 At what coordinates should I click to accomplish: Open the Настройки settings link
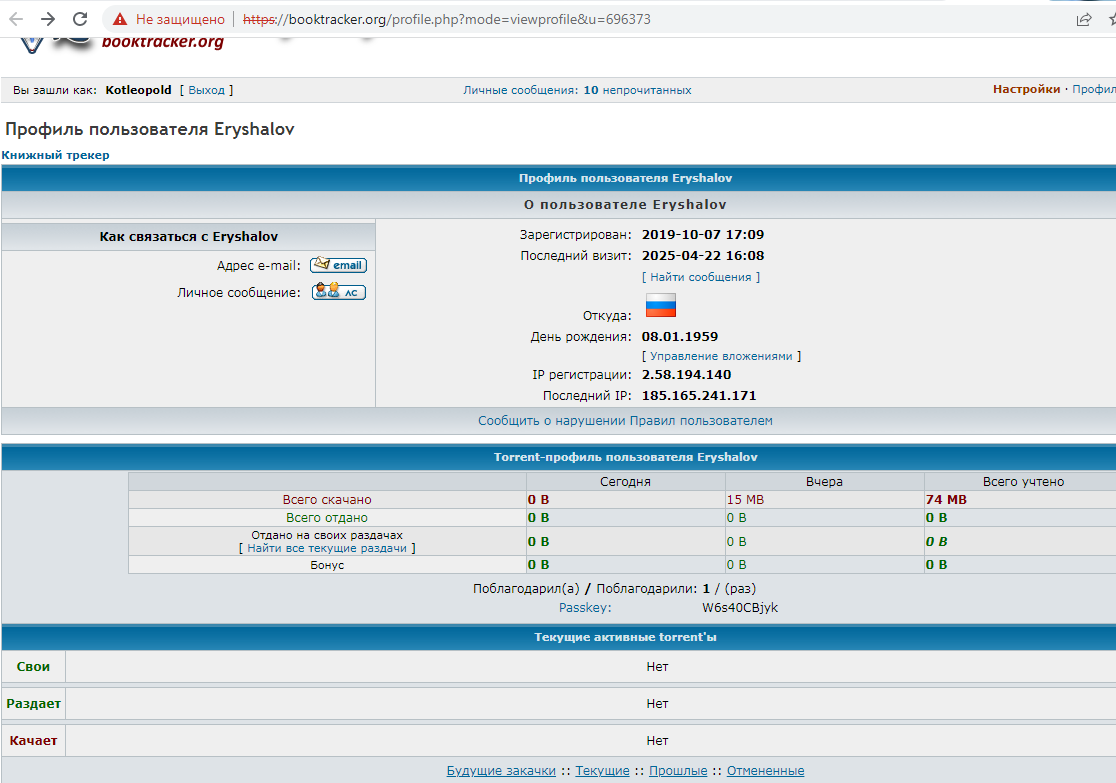point(1026,89)
